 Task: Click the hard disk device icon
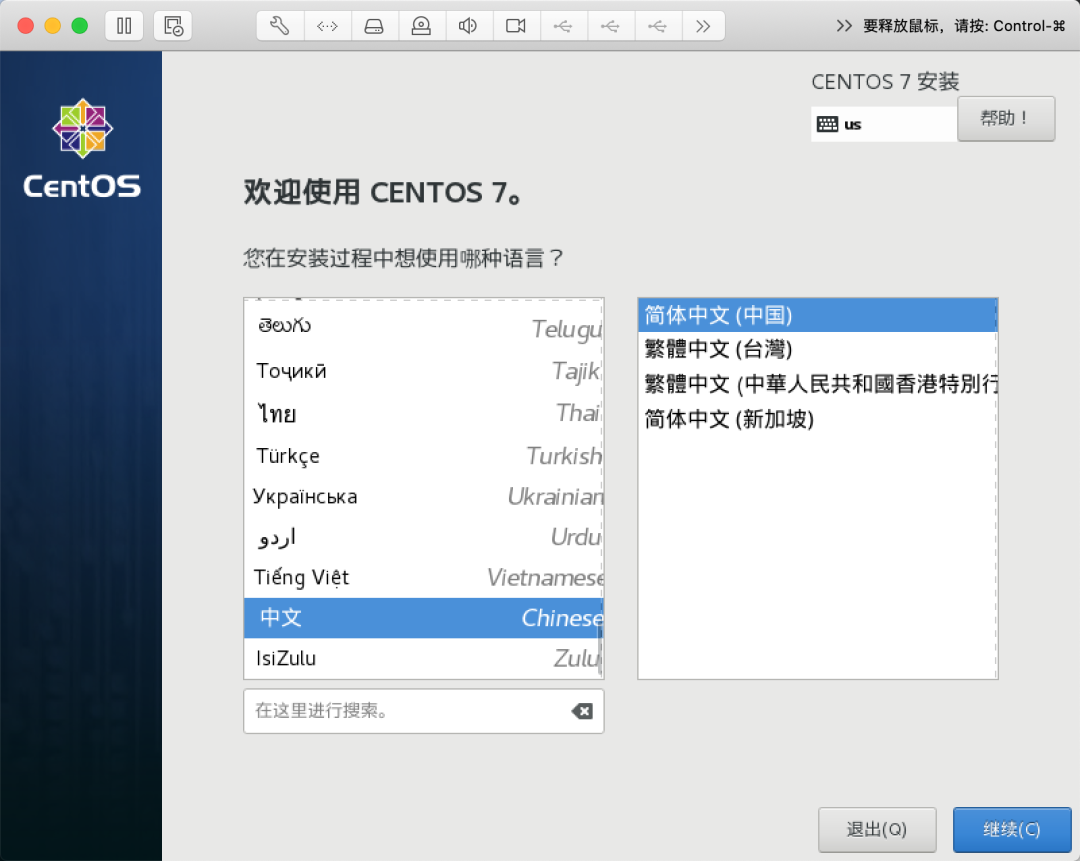[x=374, y=25]
